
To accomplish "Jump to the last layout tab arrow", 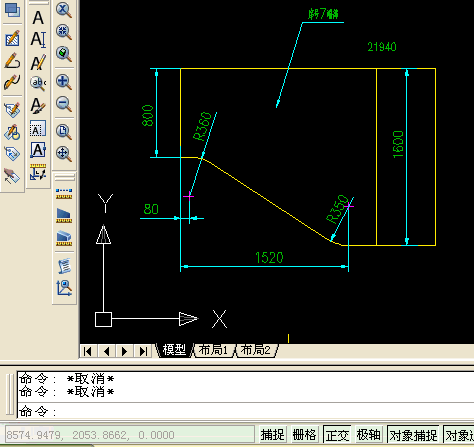I will [143, 351].
